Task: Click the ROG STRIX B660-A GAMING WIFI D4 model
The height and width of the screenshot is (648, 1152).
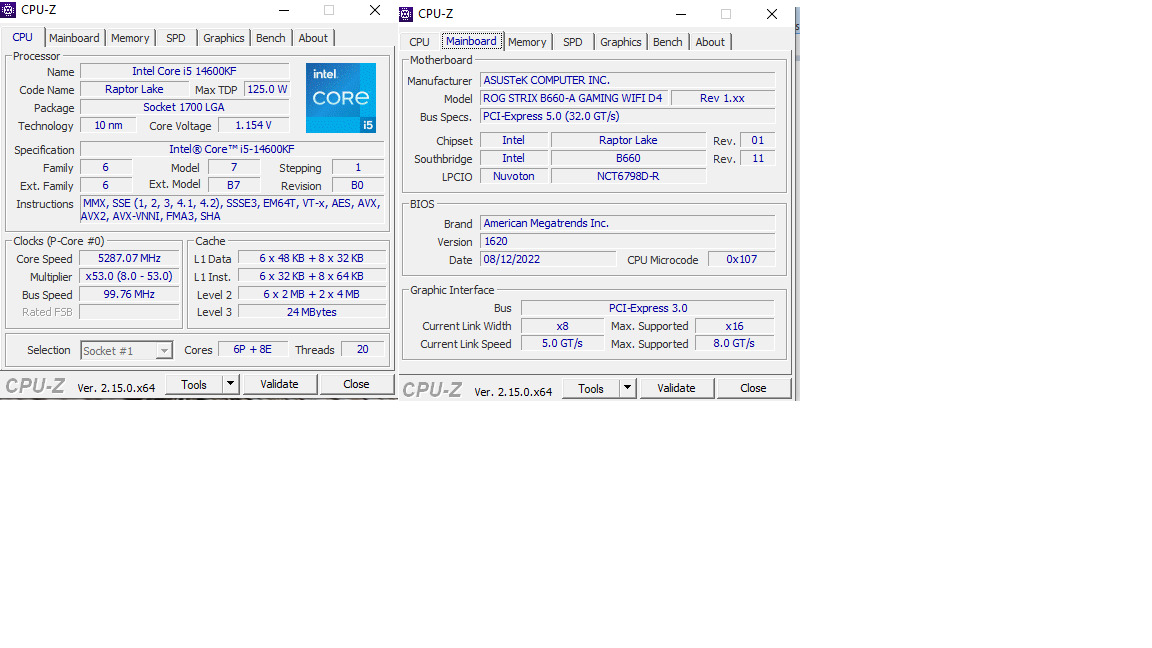Action: [x=573, y=98]
